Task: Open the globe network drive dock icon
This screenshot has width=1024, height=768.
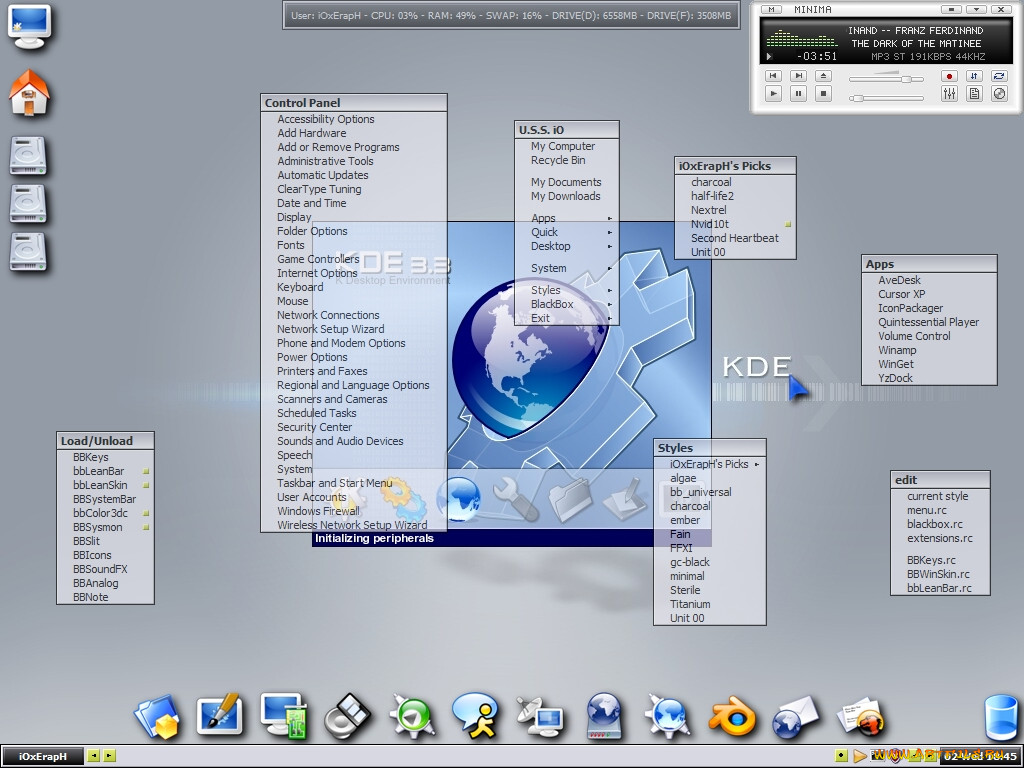Action: (603, 716)
